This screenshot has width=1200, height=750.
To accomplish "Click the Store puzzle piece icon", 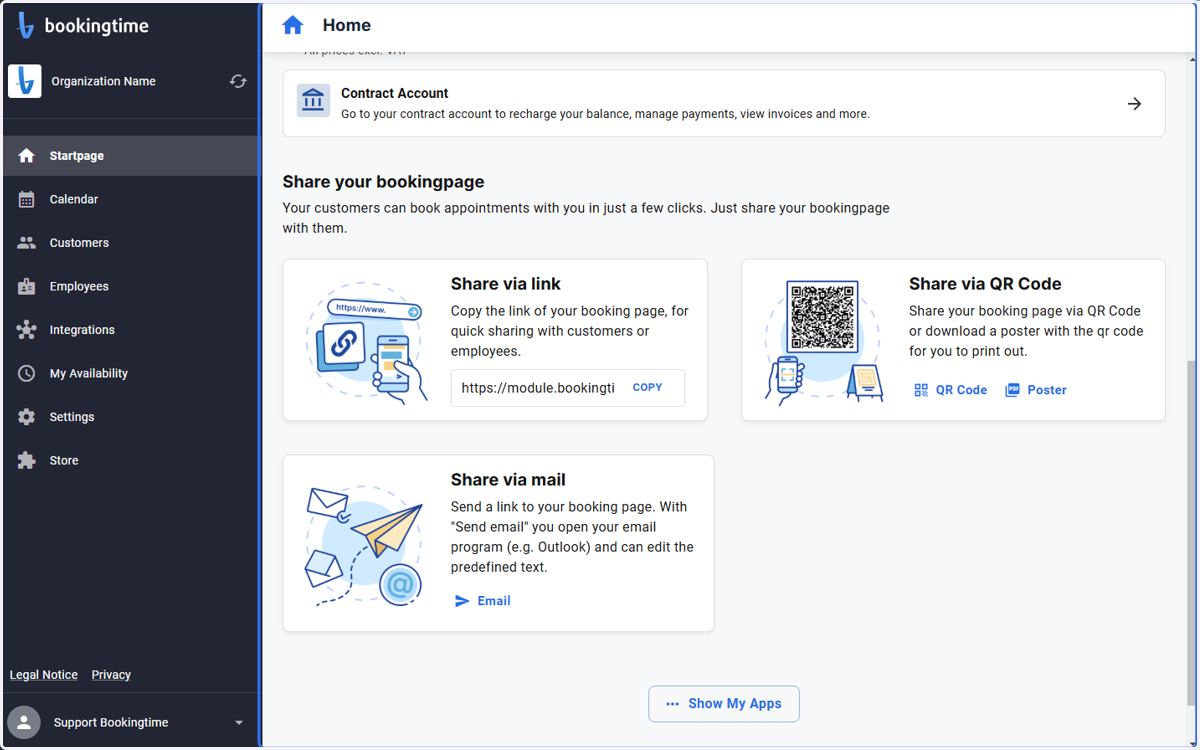I will click(27, 460).
